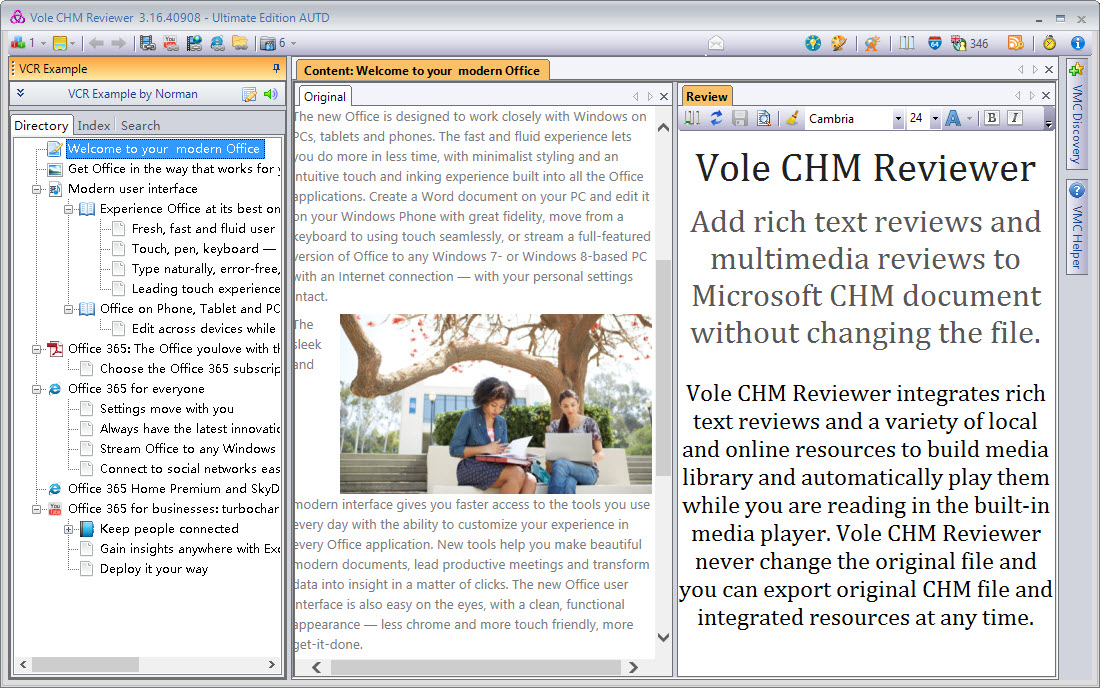Image resolution: width=1100 pixels, height=688 pixels.
Task: Open the Cambria font name dropdown
Action: pos(897,119)
